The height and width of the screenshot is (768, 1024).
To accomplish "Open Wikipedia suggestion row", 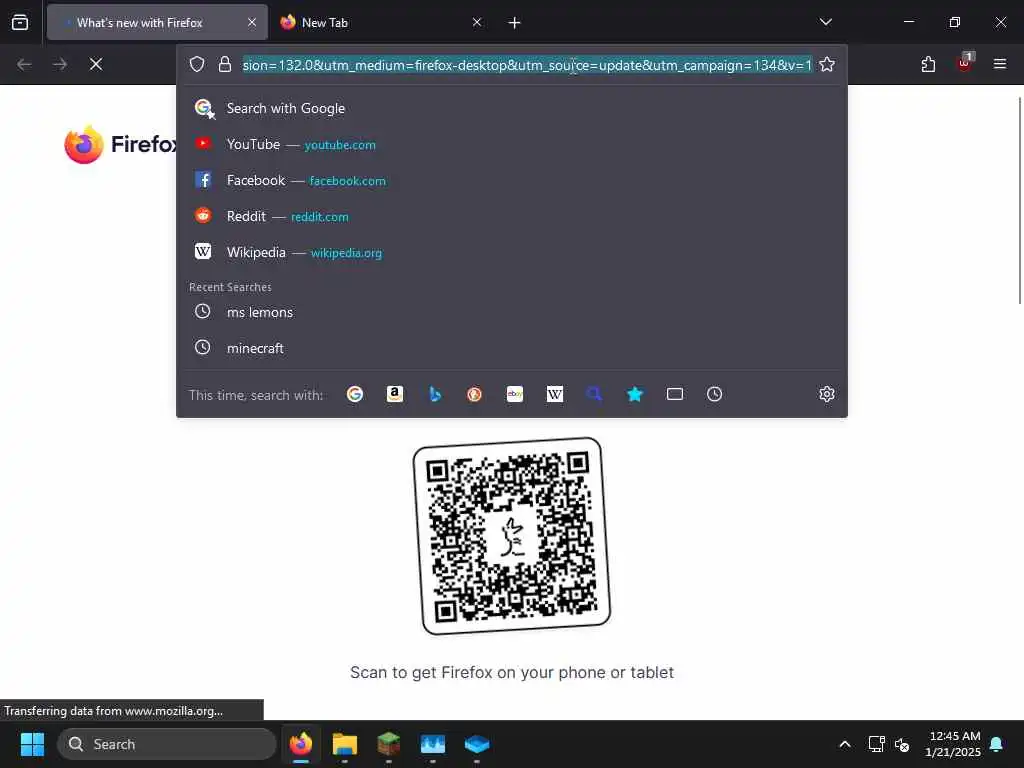I will [512, 252].
